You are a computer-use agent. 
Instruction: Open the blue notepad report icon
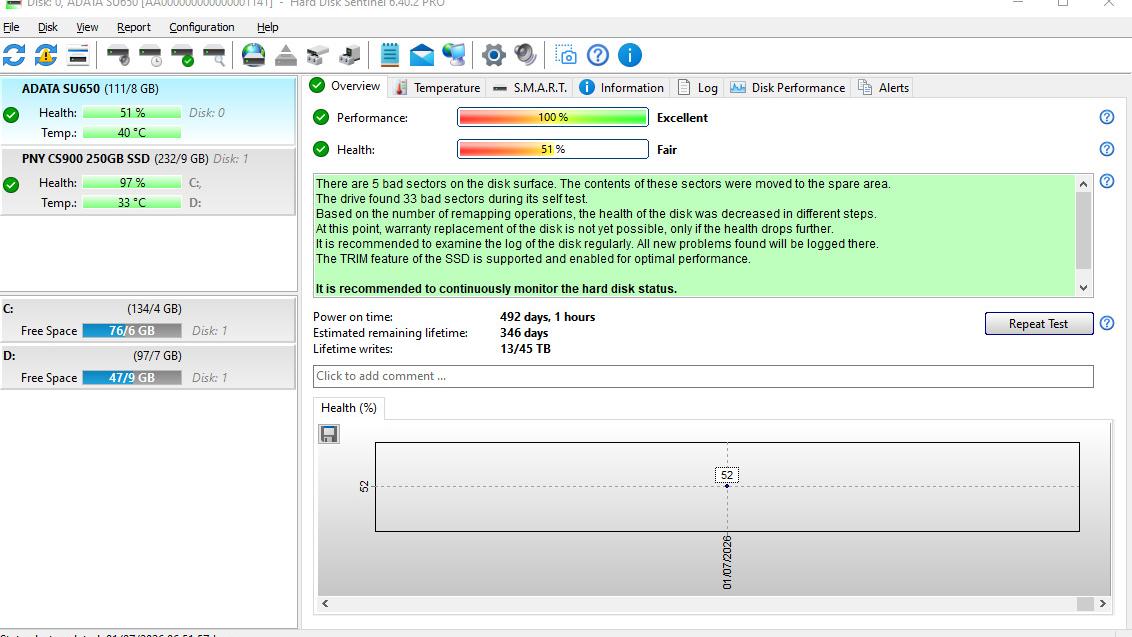390,55
